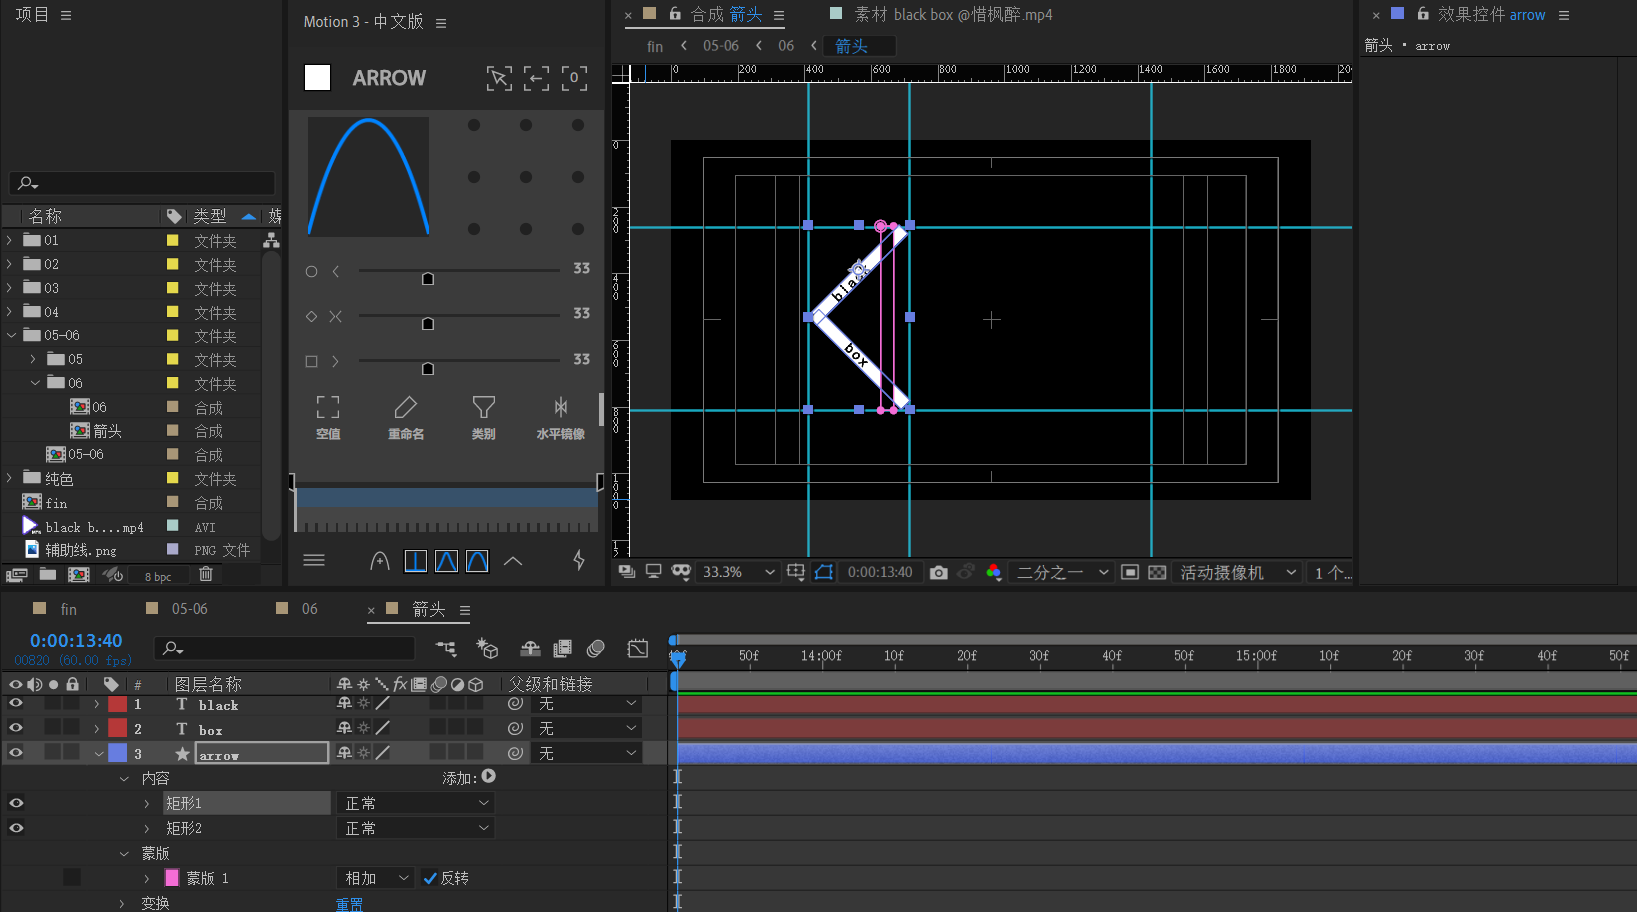
Task: Click the snapshot camera icon in viewer
Action: pos(938,572)
